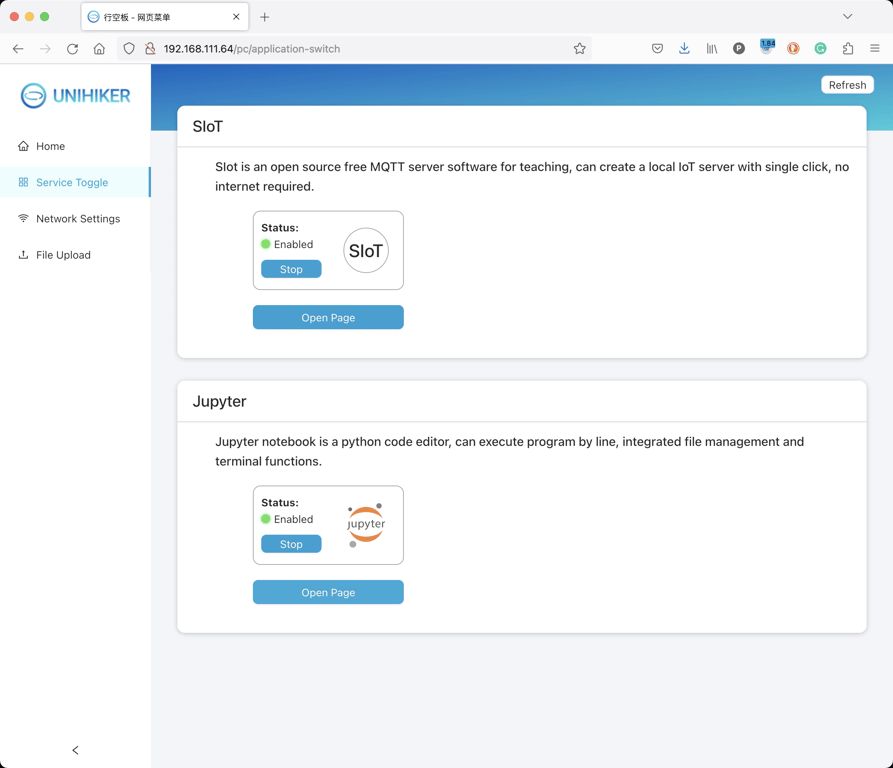The image size is (893, 768).
Task: Click the UNIHIKER logo
Action: (x=76, y=96)
